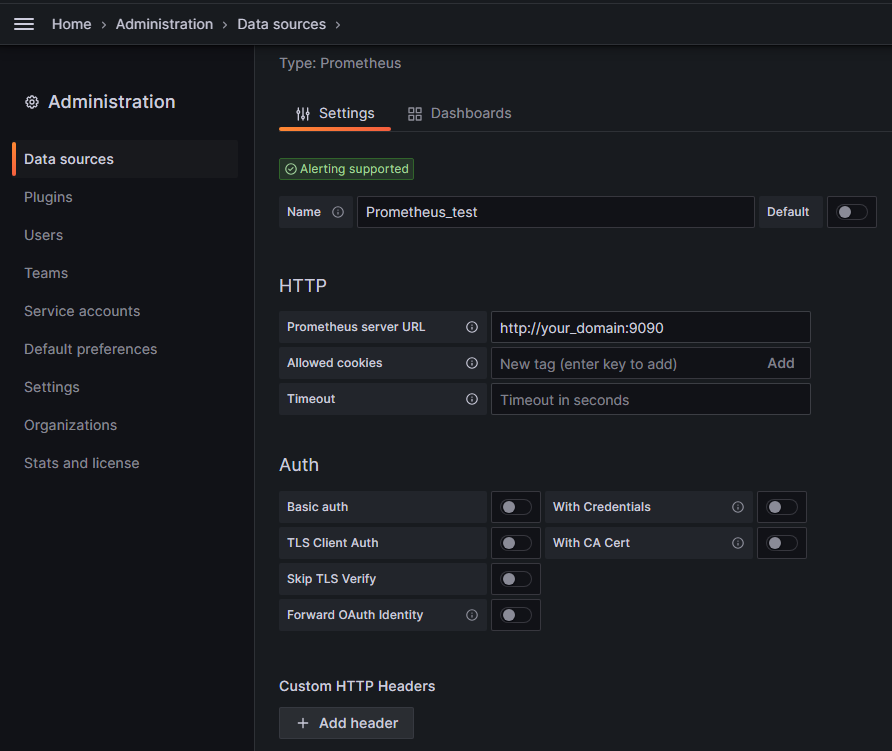Enable Skip TLS Verify toggle
Screen dimensions: 892x751
pyautogui.click(x=515, y=579)
